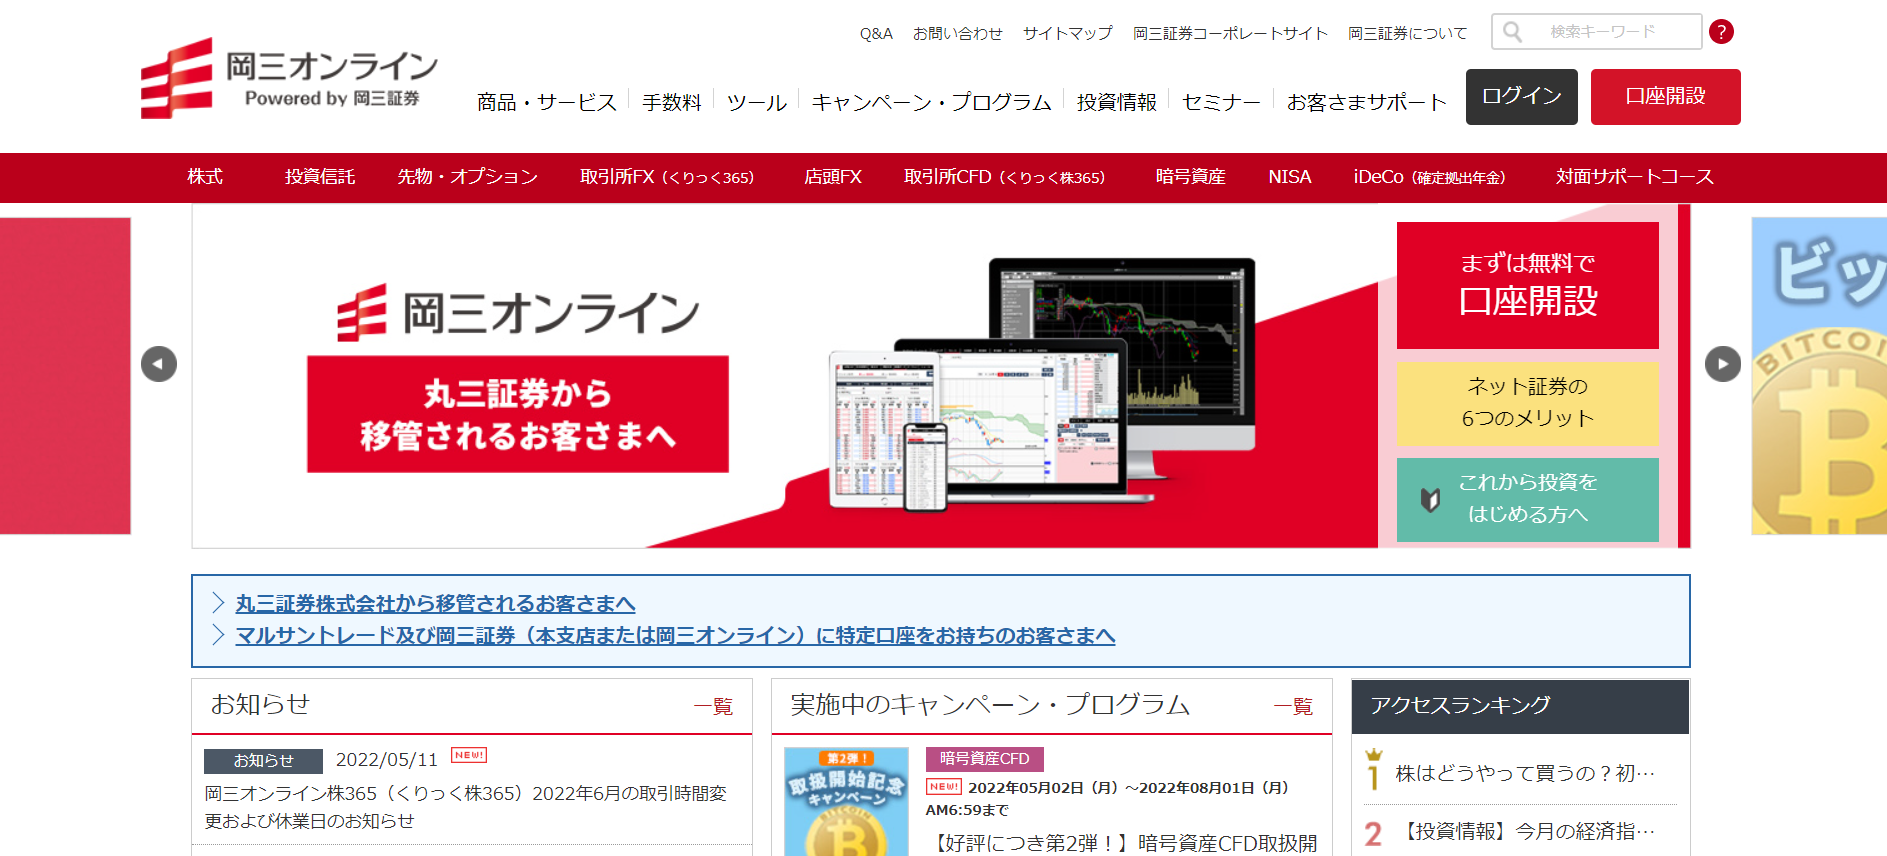Select 暗号資産 in navigation bar
The image size is (1887, 856).
tap(1190, 177)
